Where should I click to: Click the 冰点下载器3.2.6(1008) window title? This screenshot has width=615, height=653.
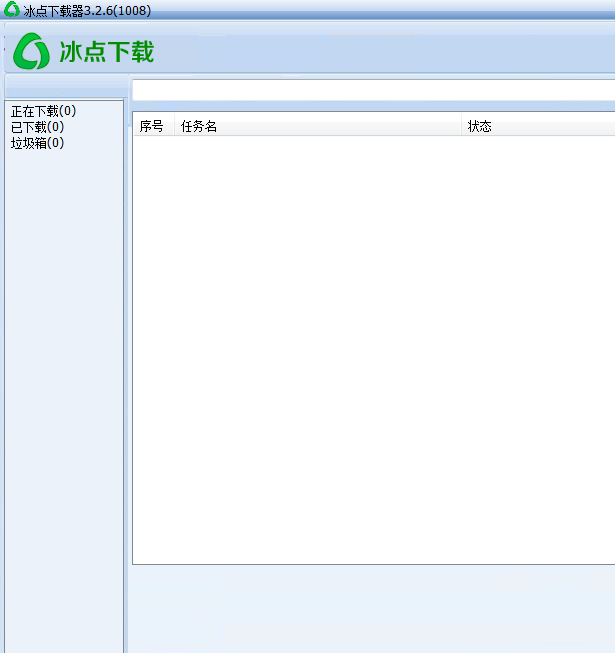[87, 10]
